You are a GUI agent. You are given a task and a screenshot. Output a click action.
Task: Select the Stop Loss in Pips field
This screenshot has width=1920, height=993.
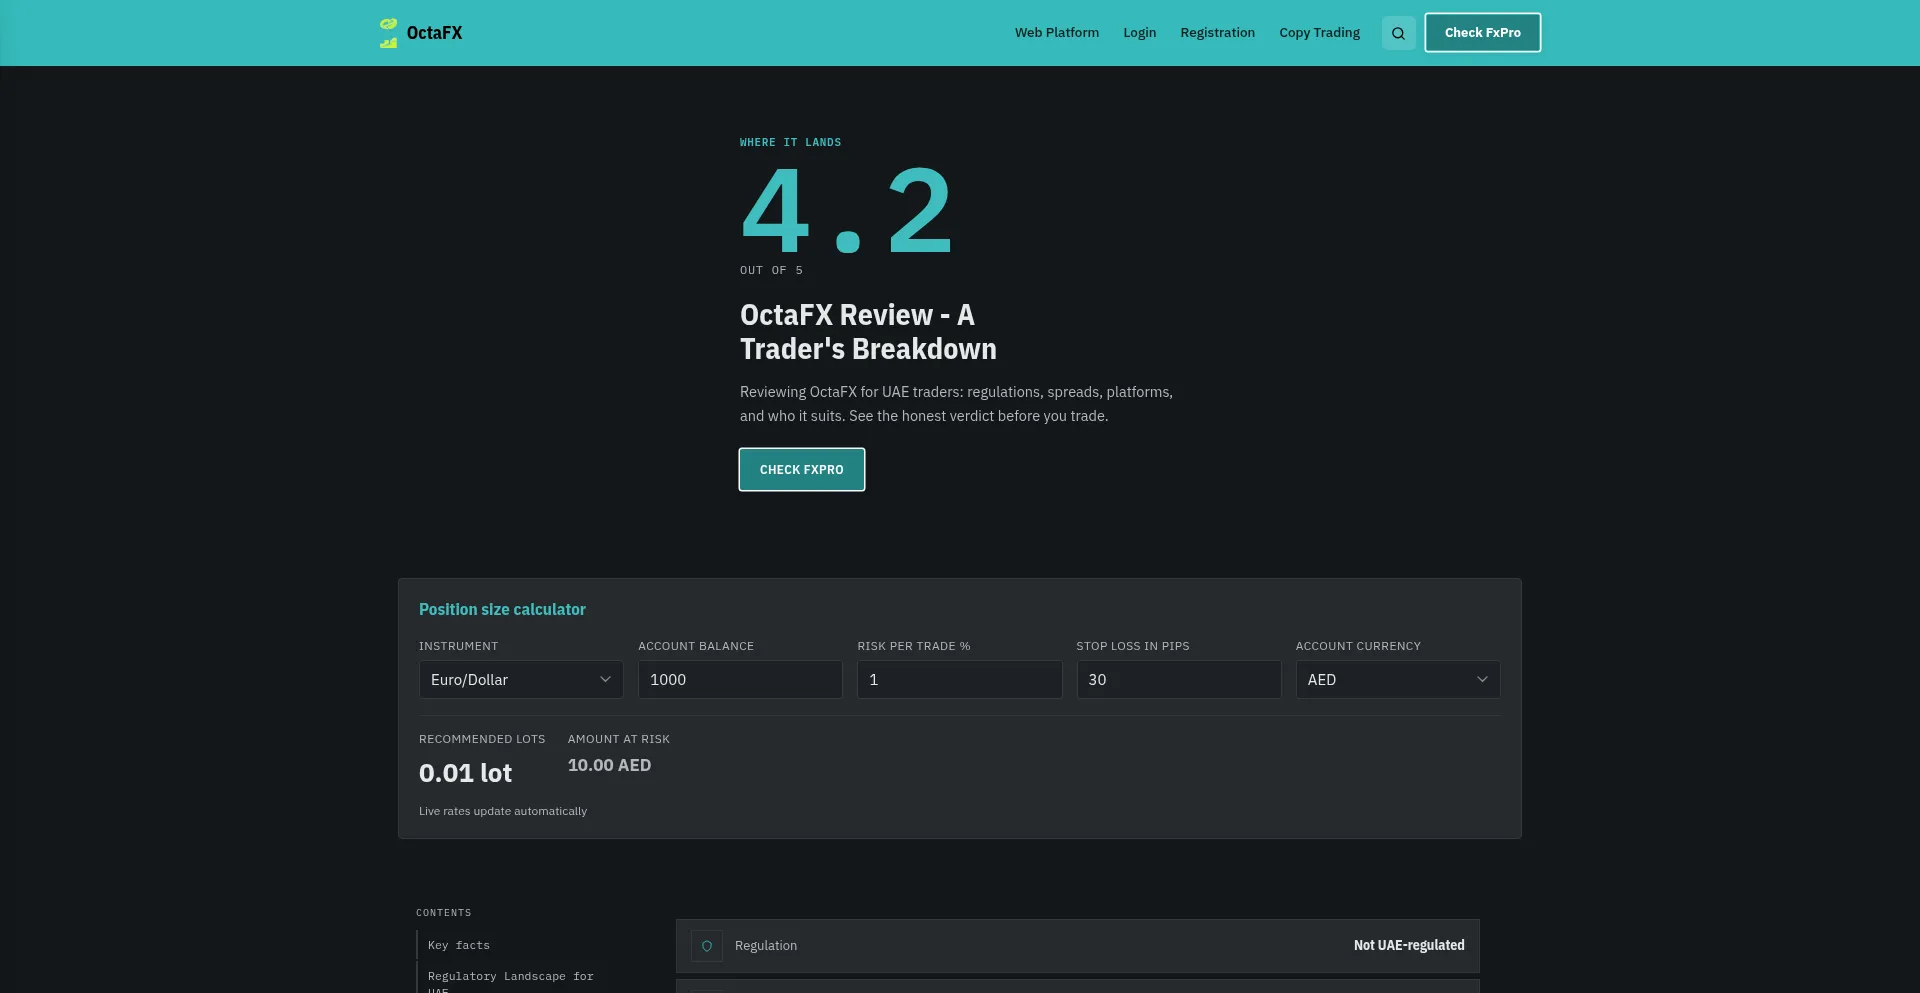[1179, 680]
